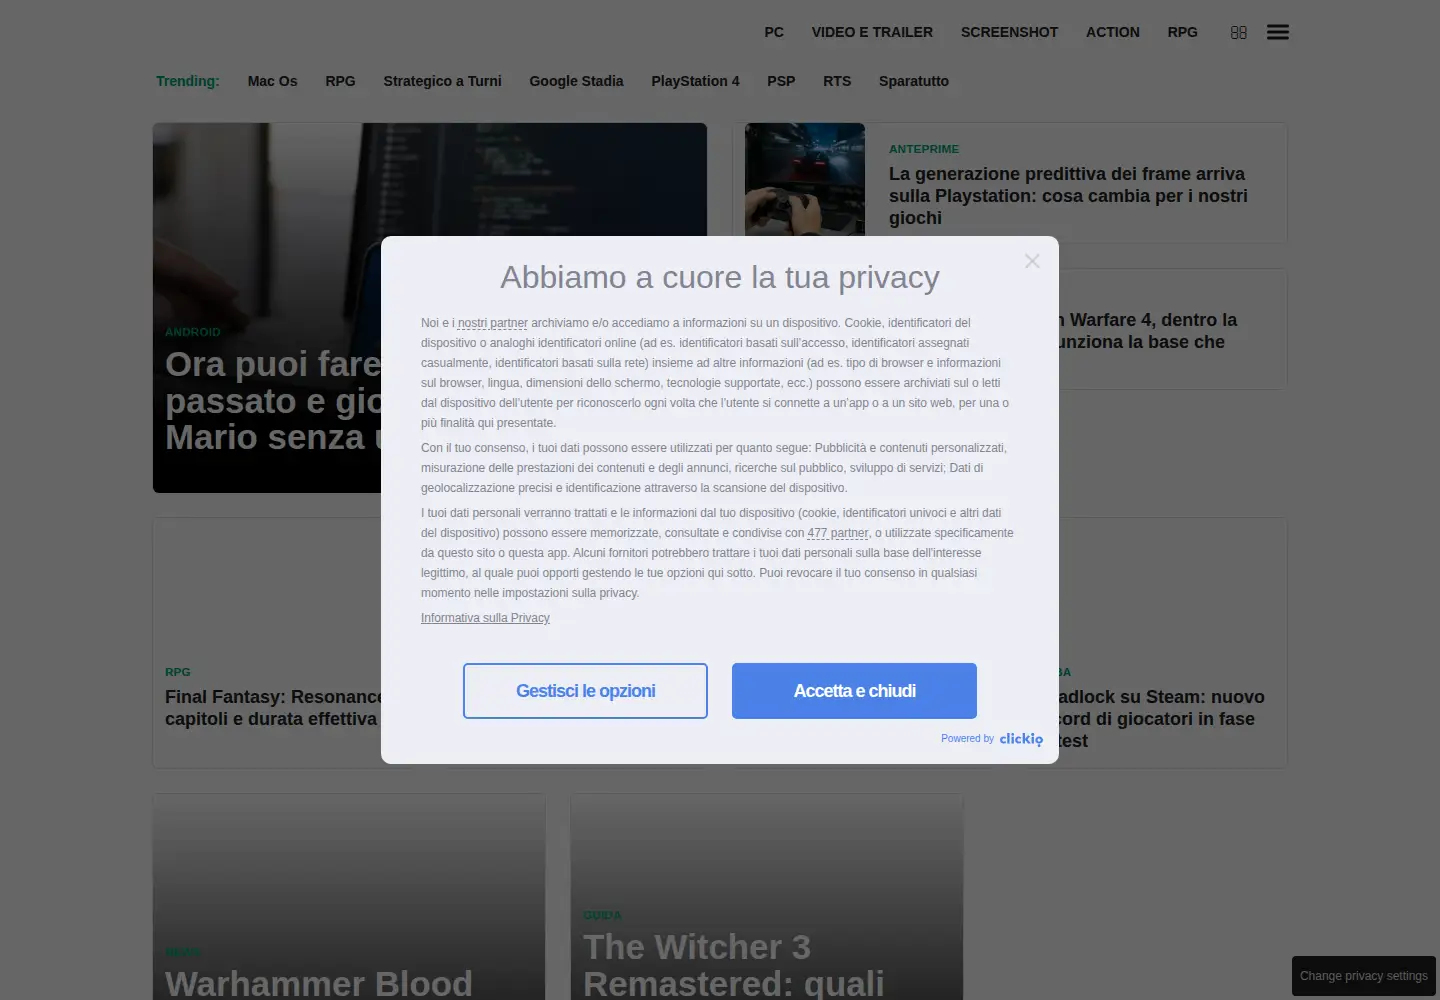The height and width of the screenshot is (1000, 1440).
Task: Open 'The Witcher 3 Remastered' article headline
Action: point(734,964)
